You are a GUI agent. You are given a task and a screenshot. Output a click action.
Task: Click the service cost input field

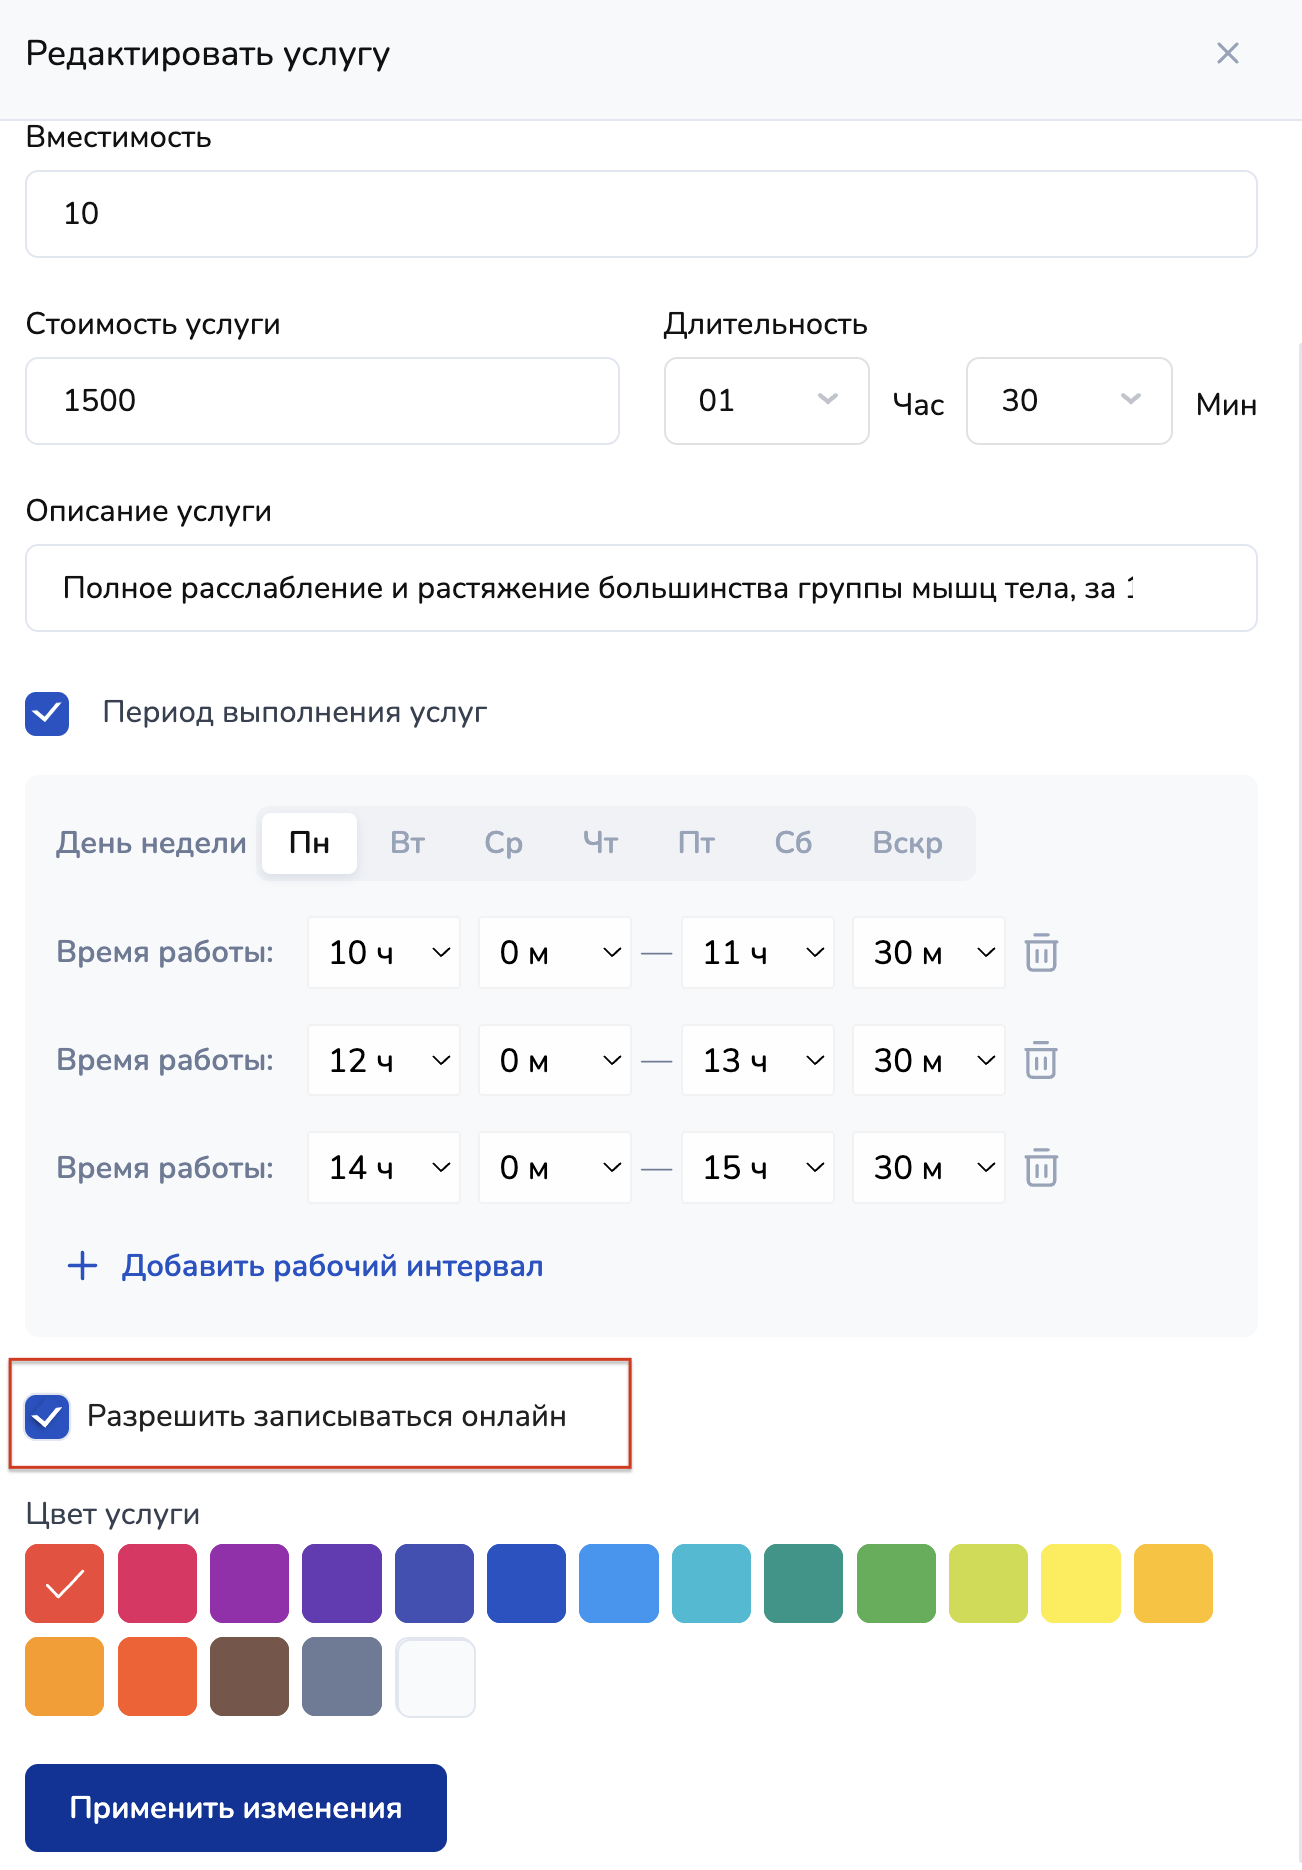322,401
